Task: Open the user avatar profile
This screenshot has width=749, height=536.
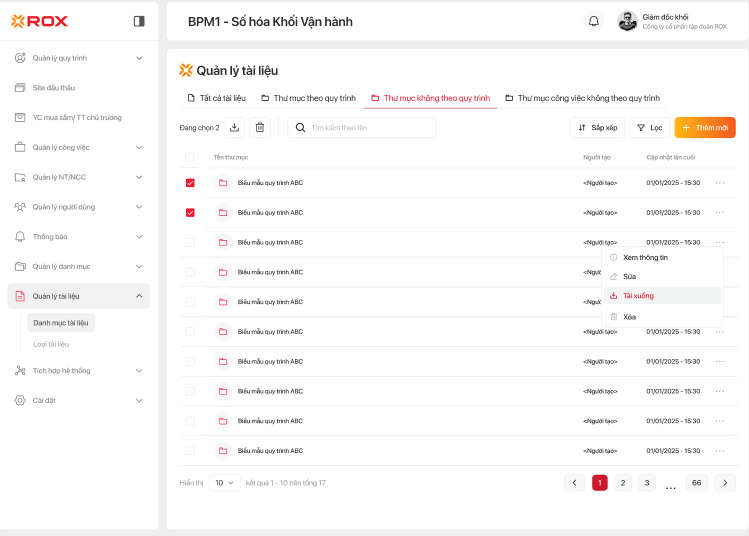Action: (627, 21)
